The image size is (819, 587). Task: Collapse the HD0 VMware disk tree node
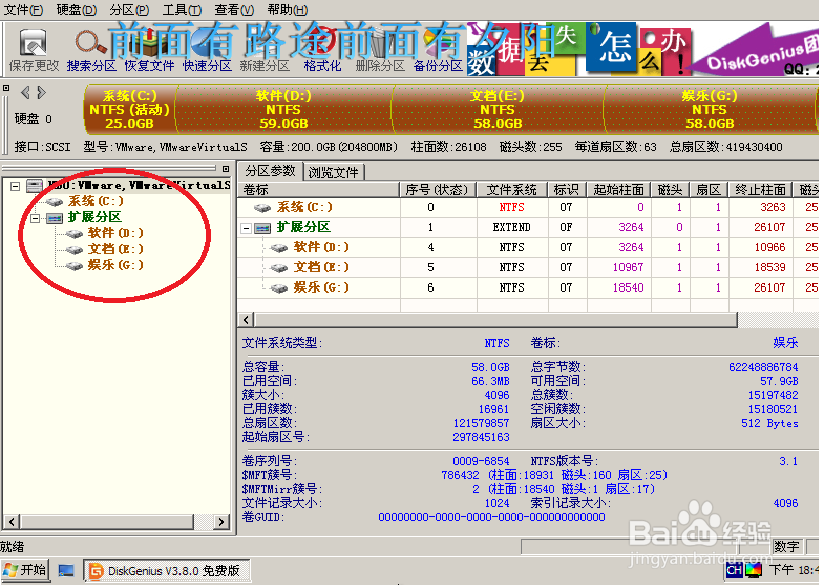[x=15, y=185]
